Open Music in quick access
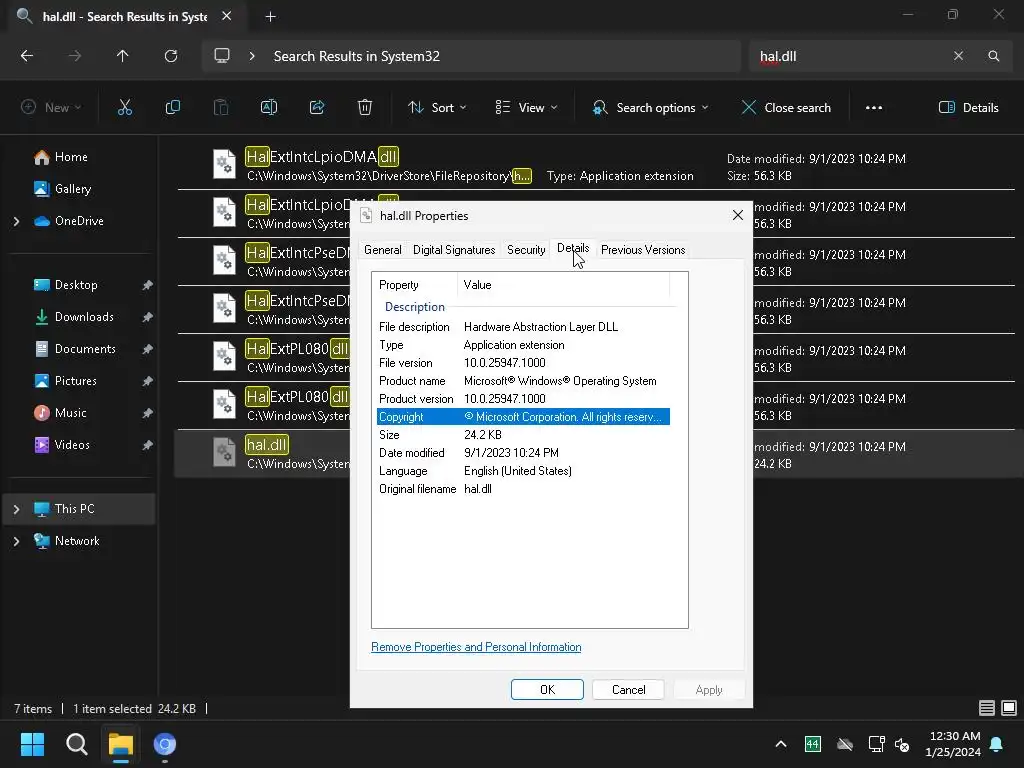The height and width of the screenshot is (768, 1024). (x=71, y=413)
